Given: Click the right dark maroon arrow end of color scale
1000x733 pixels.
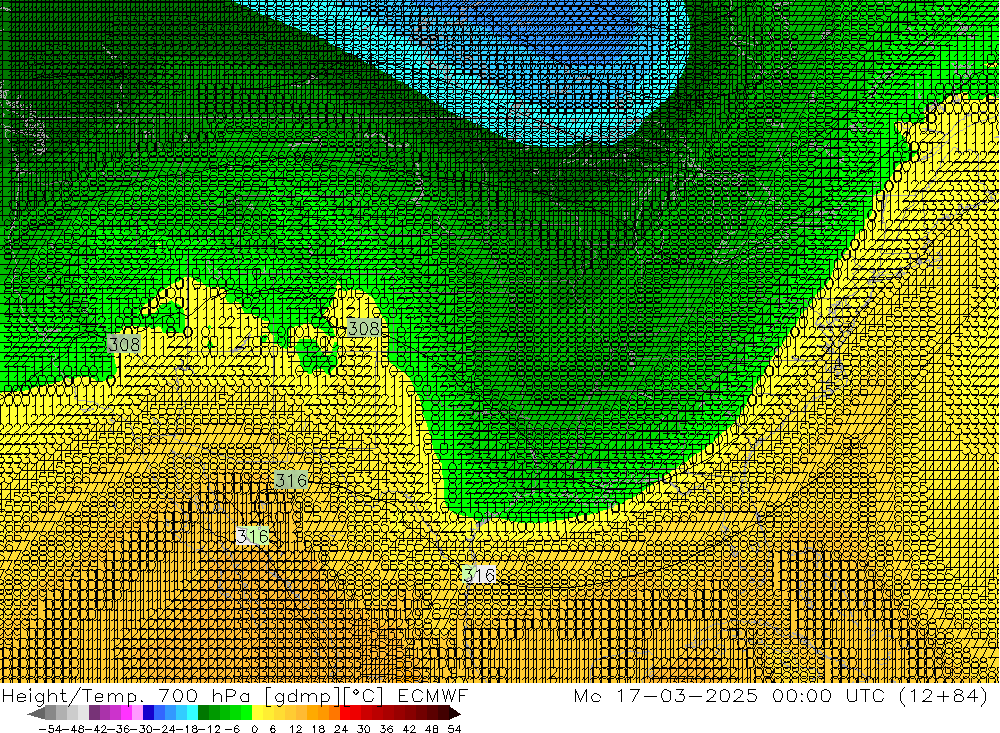Looking at the screenshot, I should click(454, 714).
